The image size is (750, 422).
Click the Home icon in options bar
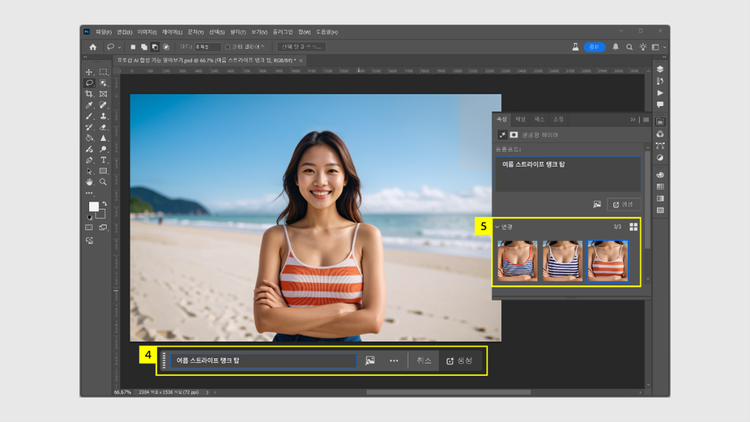click(x=93, y=47)
